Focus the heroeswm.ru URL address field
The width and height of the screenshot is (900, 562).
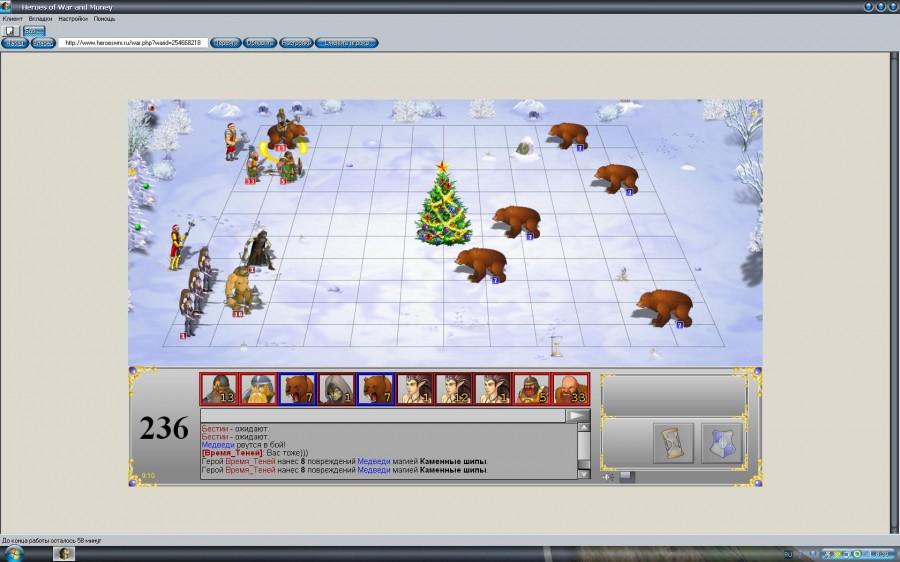[x=133, y=43]
